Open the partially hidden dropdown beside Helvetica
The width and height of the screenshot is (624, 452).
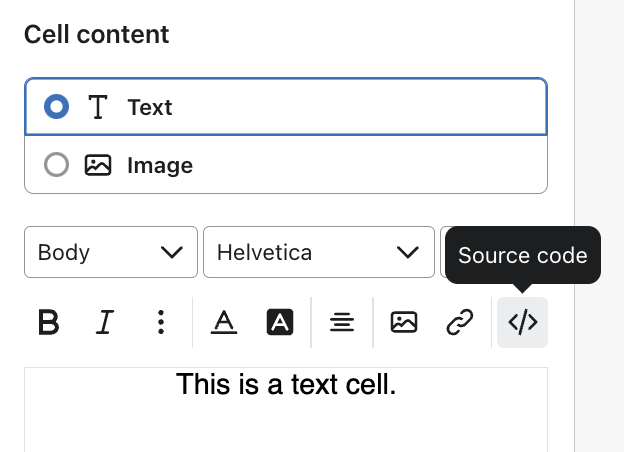tap(444, 266)
